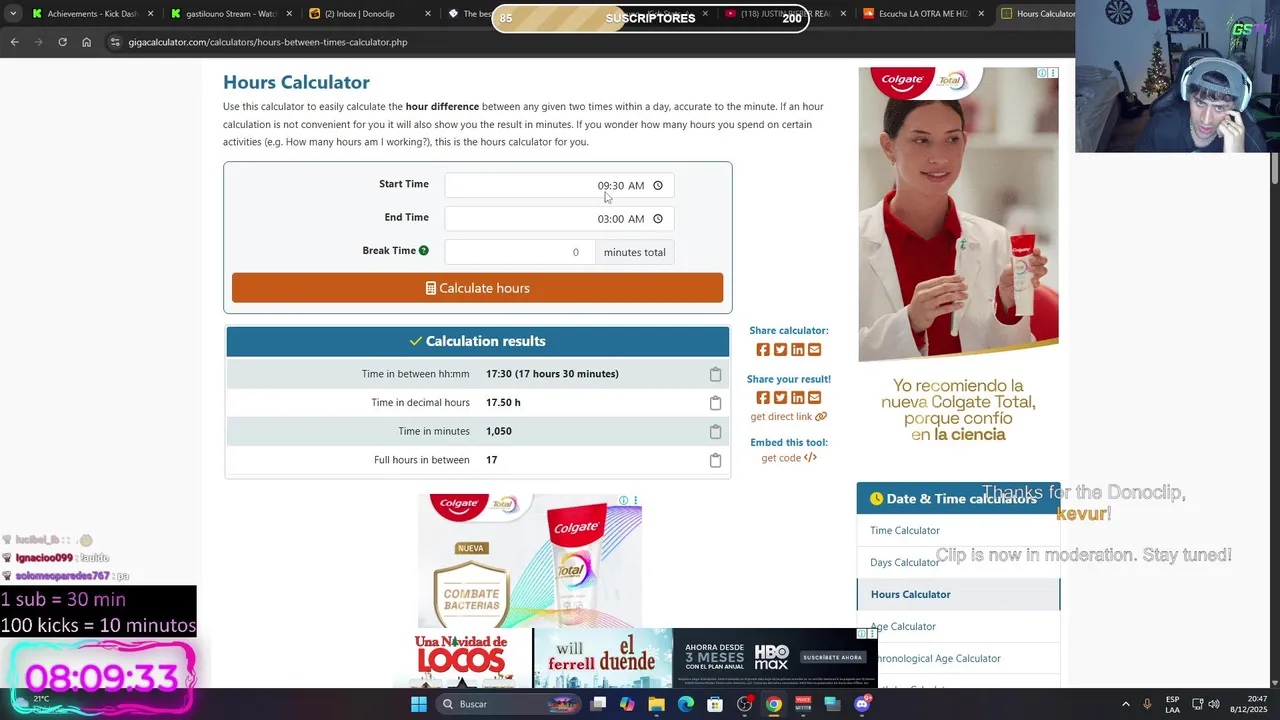Open the Chronological Age Calculator link
1280x720 pixels.
936,658
